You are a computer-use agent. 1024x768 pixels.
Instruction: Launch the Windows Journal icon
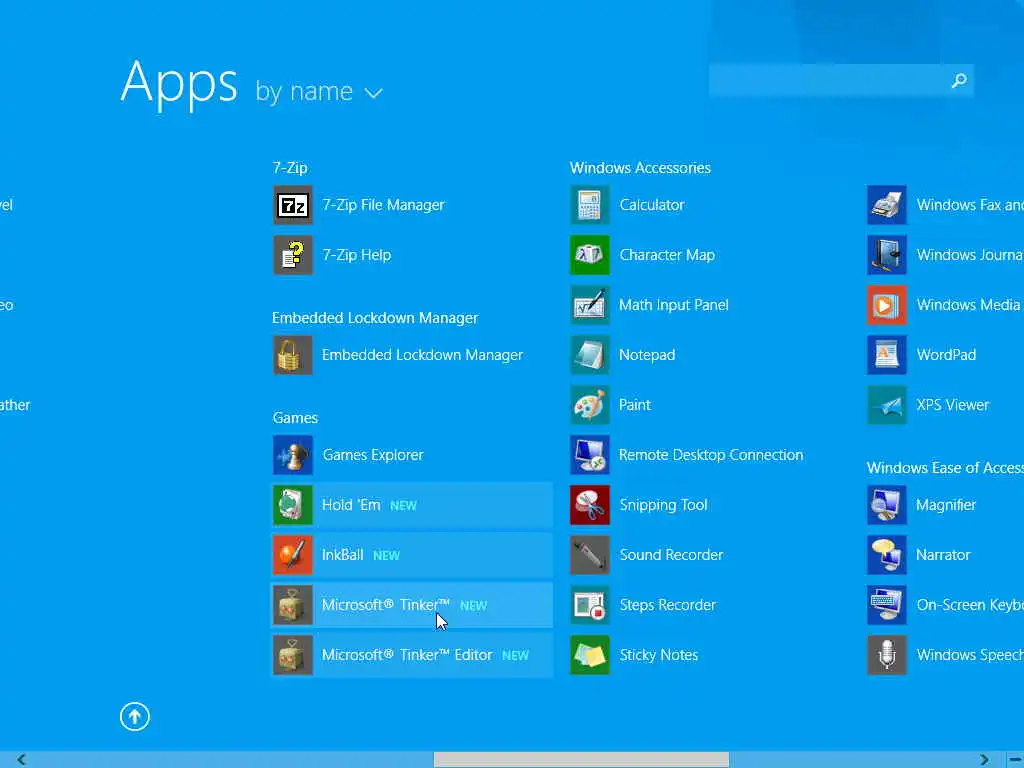point(887,255)
